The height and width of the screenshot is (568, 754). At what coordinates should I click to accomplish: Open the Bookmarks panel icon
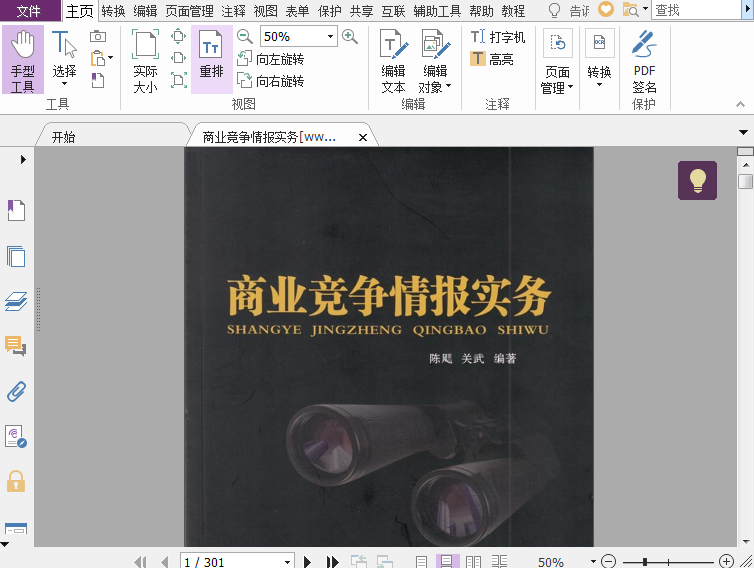click(16, 210)
